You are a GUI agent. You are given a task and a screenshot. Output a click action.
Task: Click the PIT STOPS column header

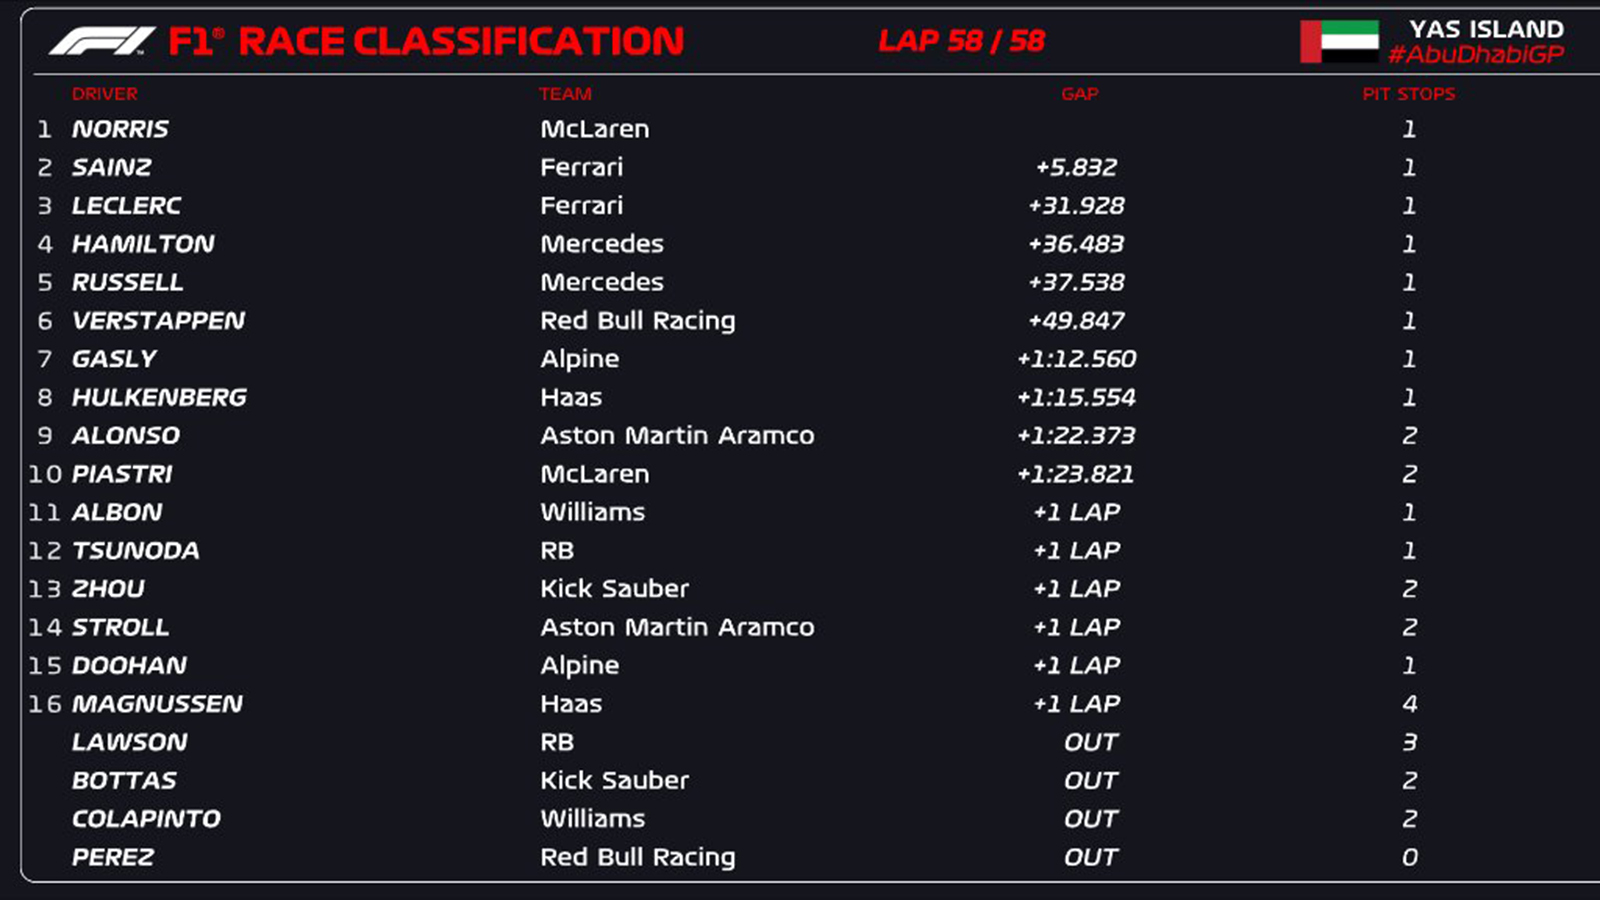point(1408,94)
